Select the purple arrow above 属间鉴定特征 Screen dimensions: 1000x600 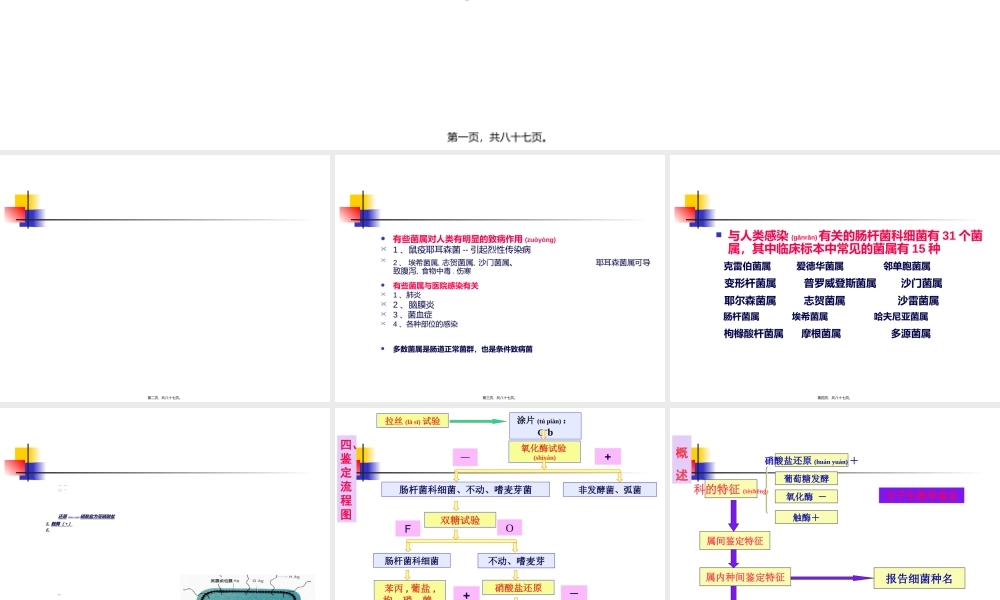[x=734, y=513]
